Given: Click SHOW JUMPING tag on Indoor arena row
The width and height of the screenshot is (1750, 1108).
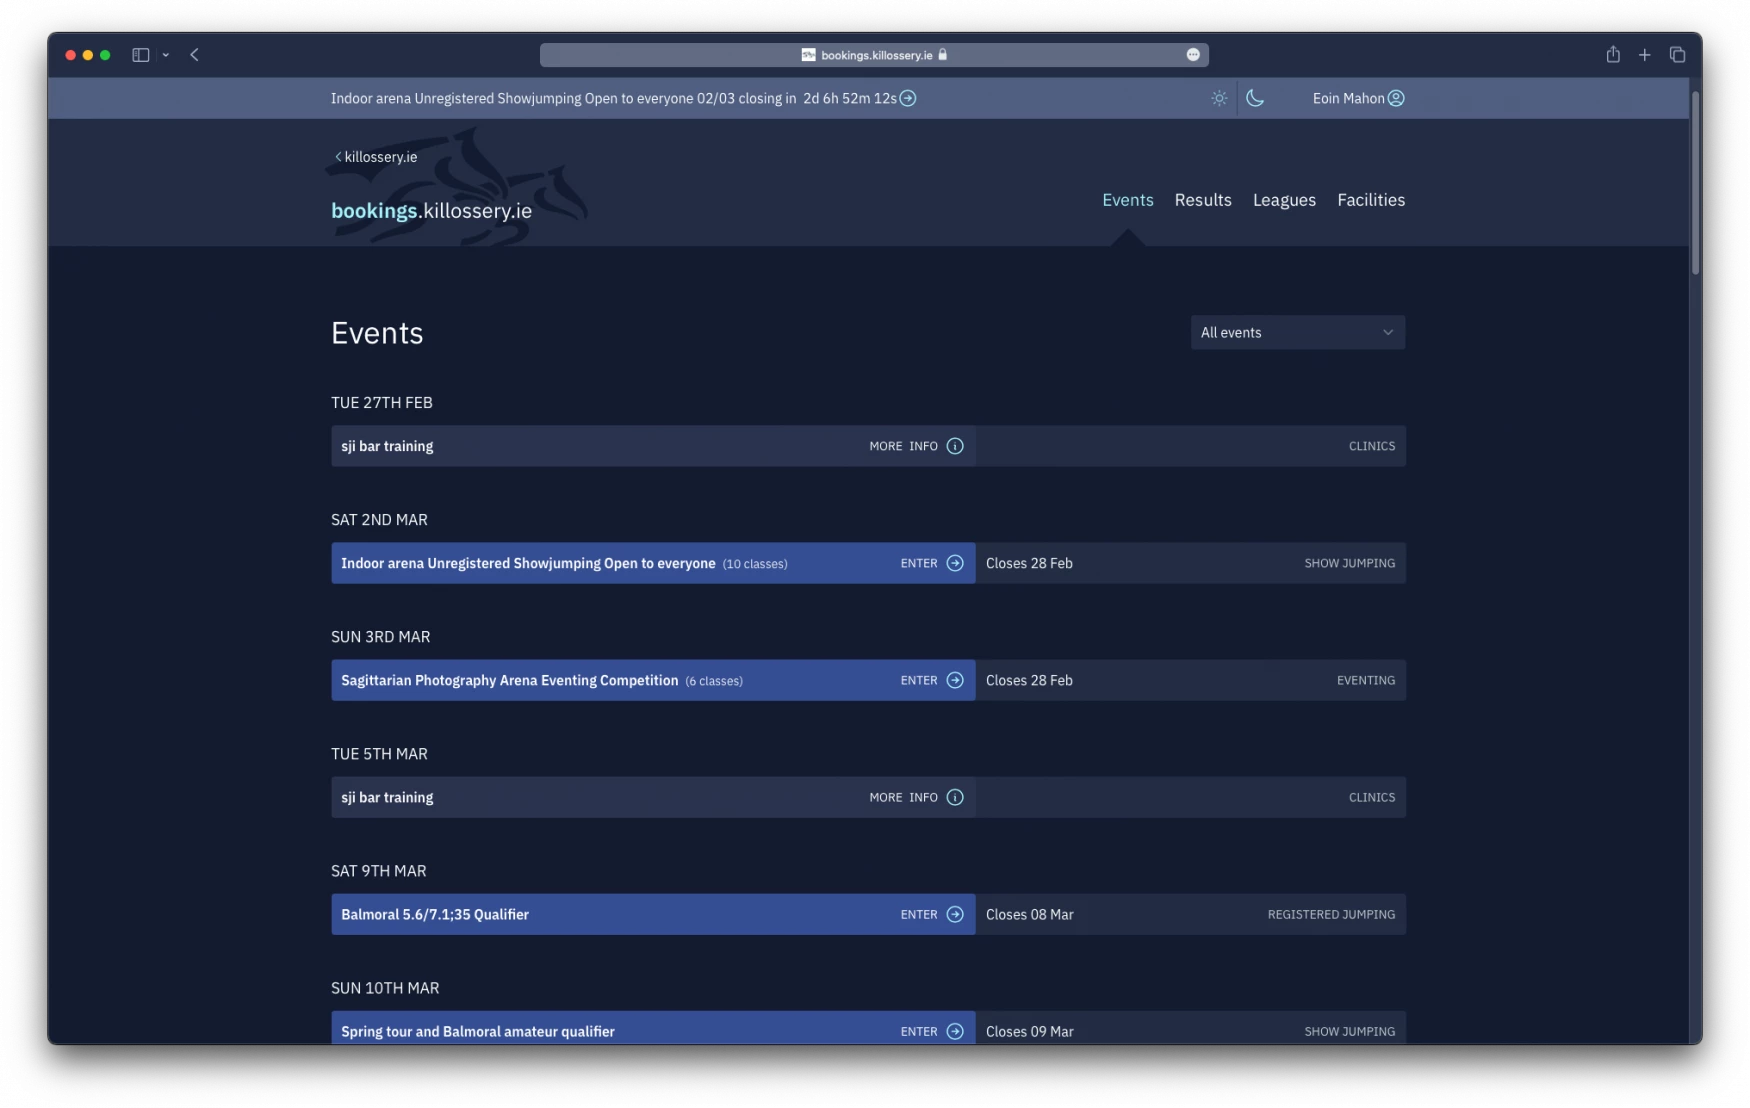Looking at the screenshot, I should point(1349,564).
